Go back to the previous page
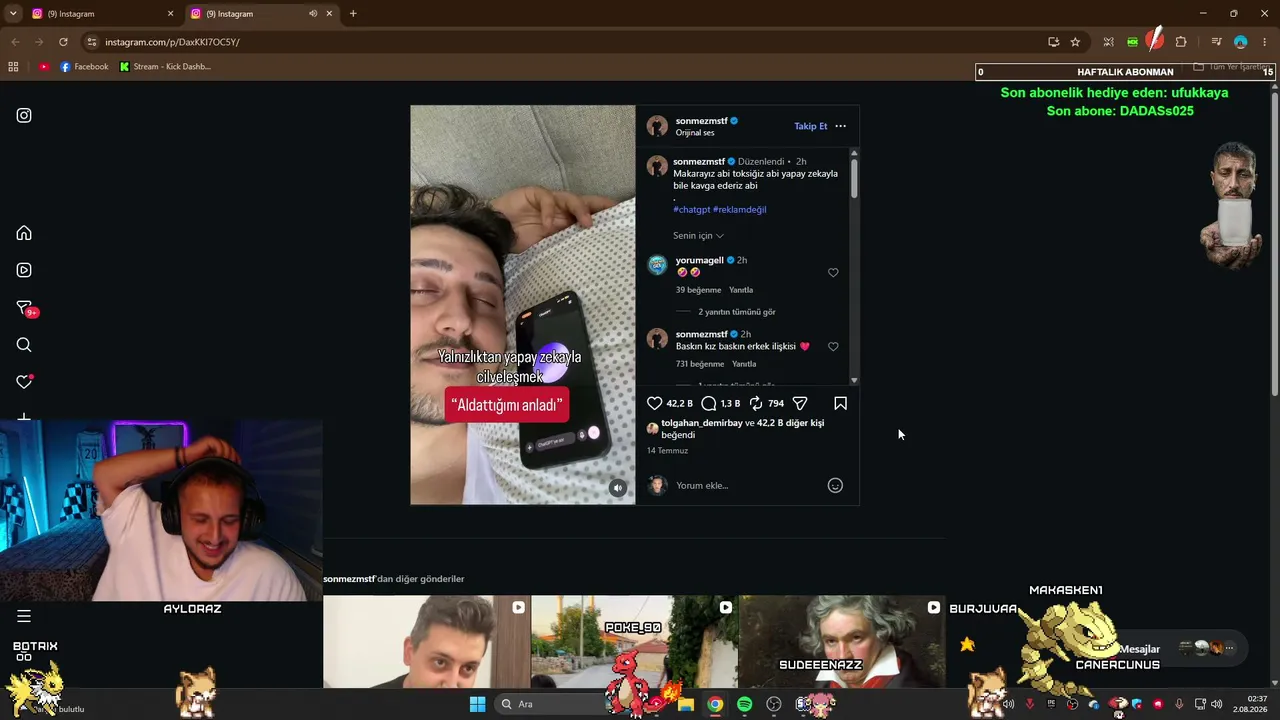The width and height of the screenshot is (1280, 720). tap(15, 42)
